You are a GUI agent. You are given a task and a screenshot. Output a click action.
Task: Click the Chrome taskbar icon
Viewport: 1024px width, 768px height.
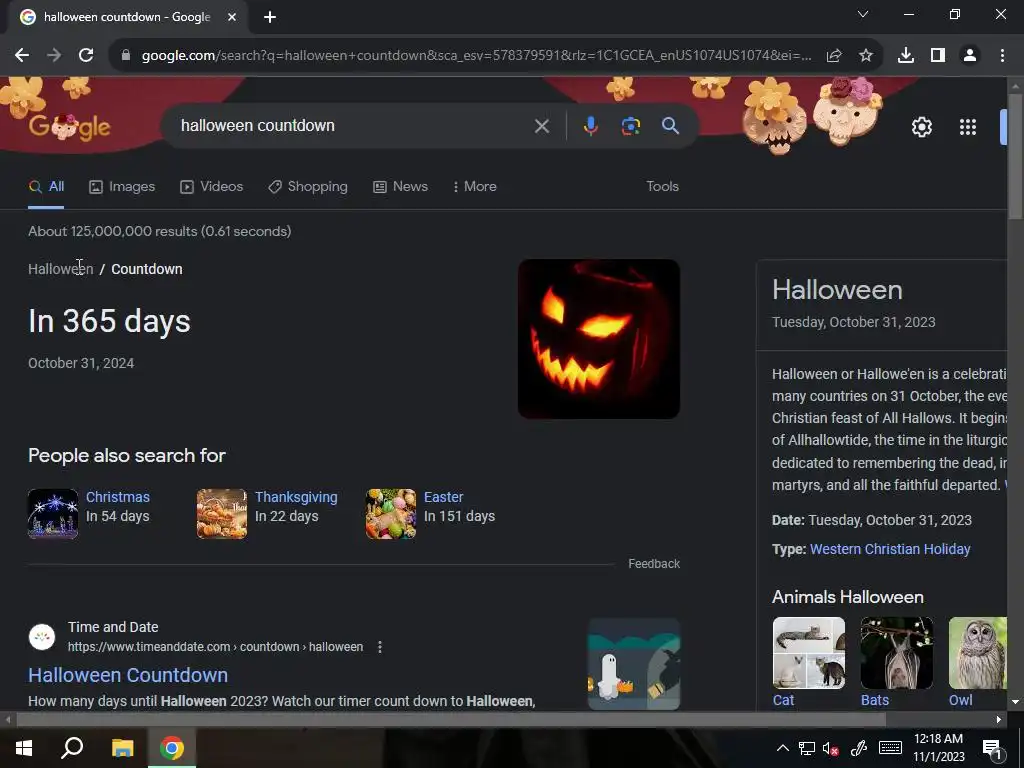click(x=172, y=748)
